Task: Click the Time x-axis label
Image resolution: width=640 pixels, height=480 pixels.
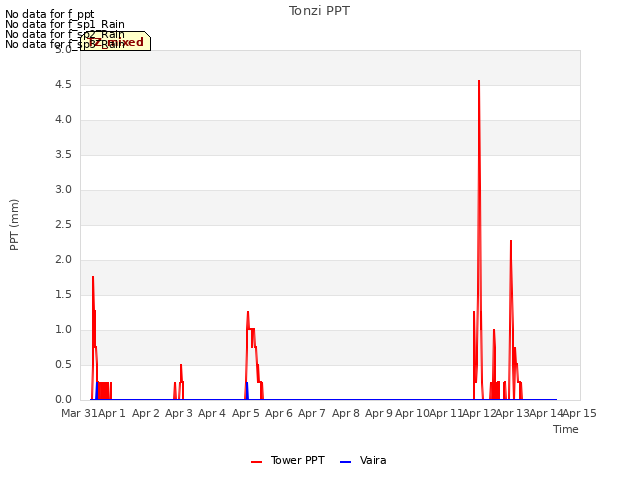Action: click(566, 429)
